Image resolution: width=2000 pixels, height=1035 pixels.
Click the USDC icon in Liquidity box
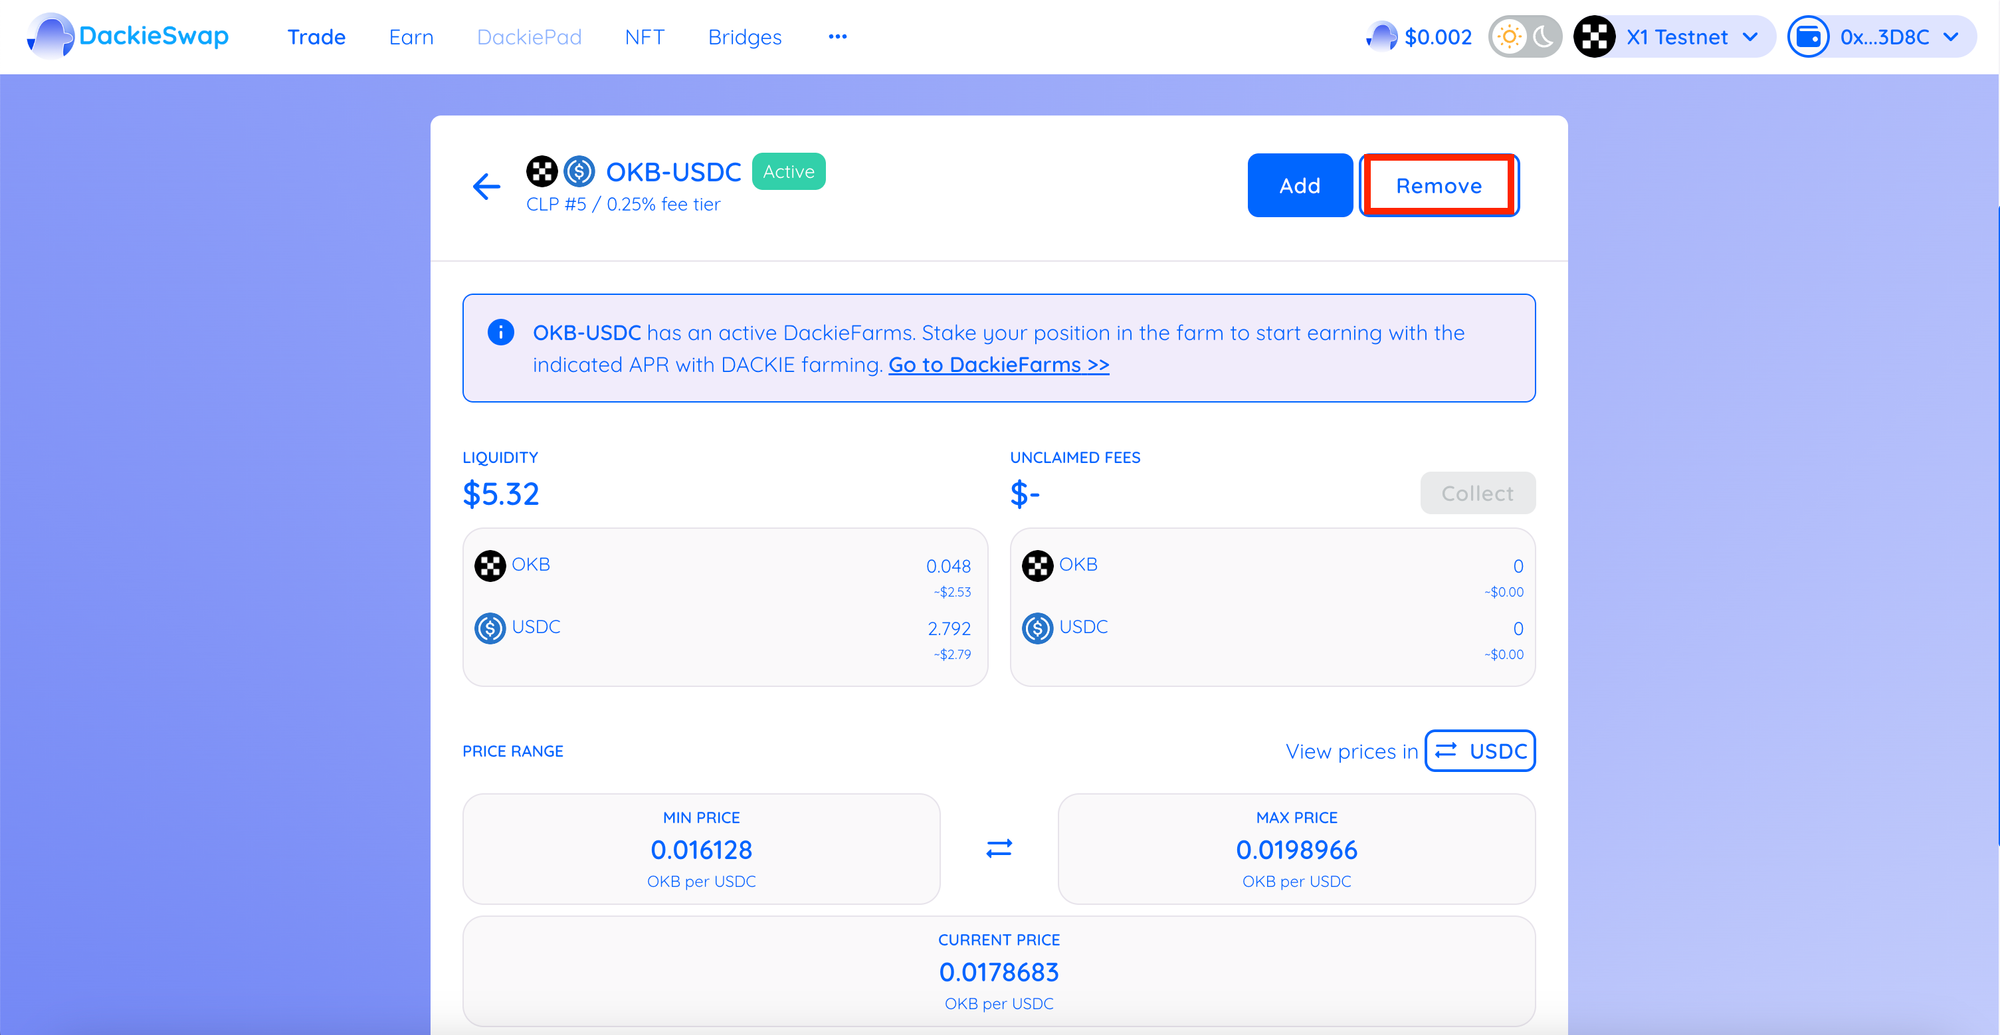pos(490,628)
